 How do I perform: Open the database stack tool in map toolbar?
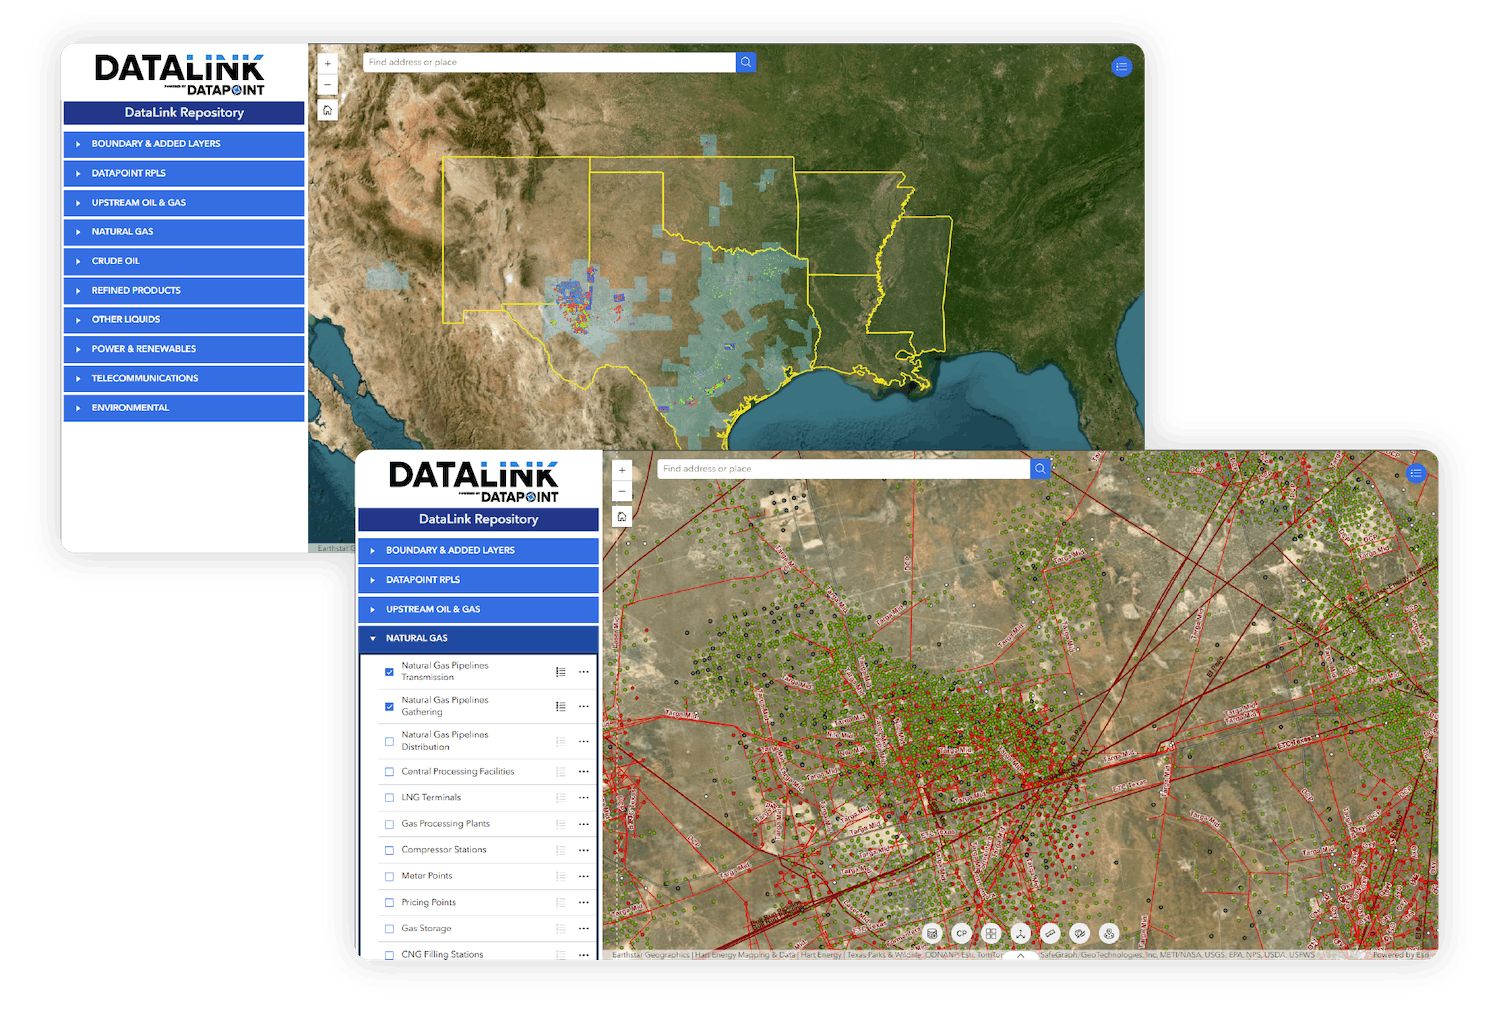pos(932,933)
